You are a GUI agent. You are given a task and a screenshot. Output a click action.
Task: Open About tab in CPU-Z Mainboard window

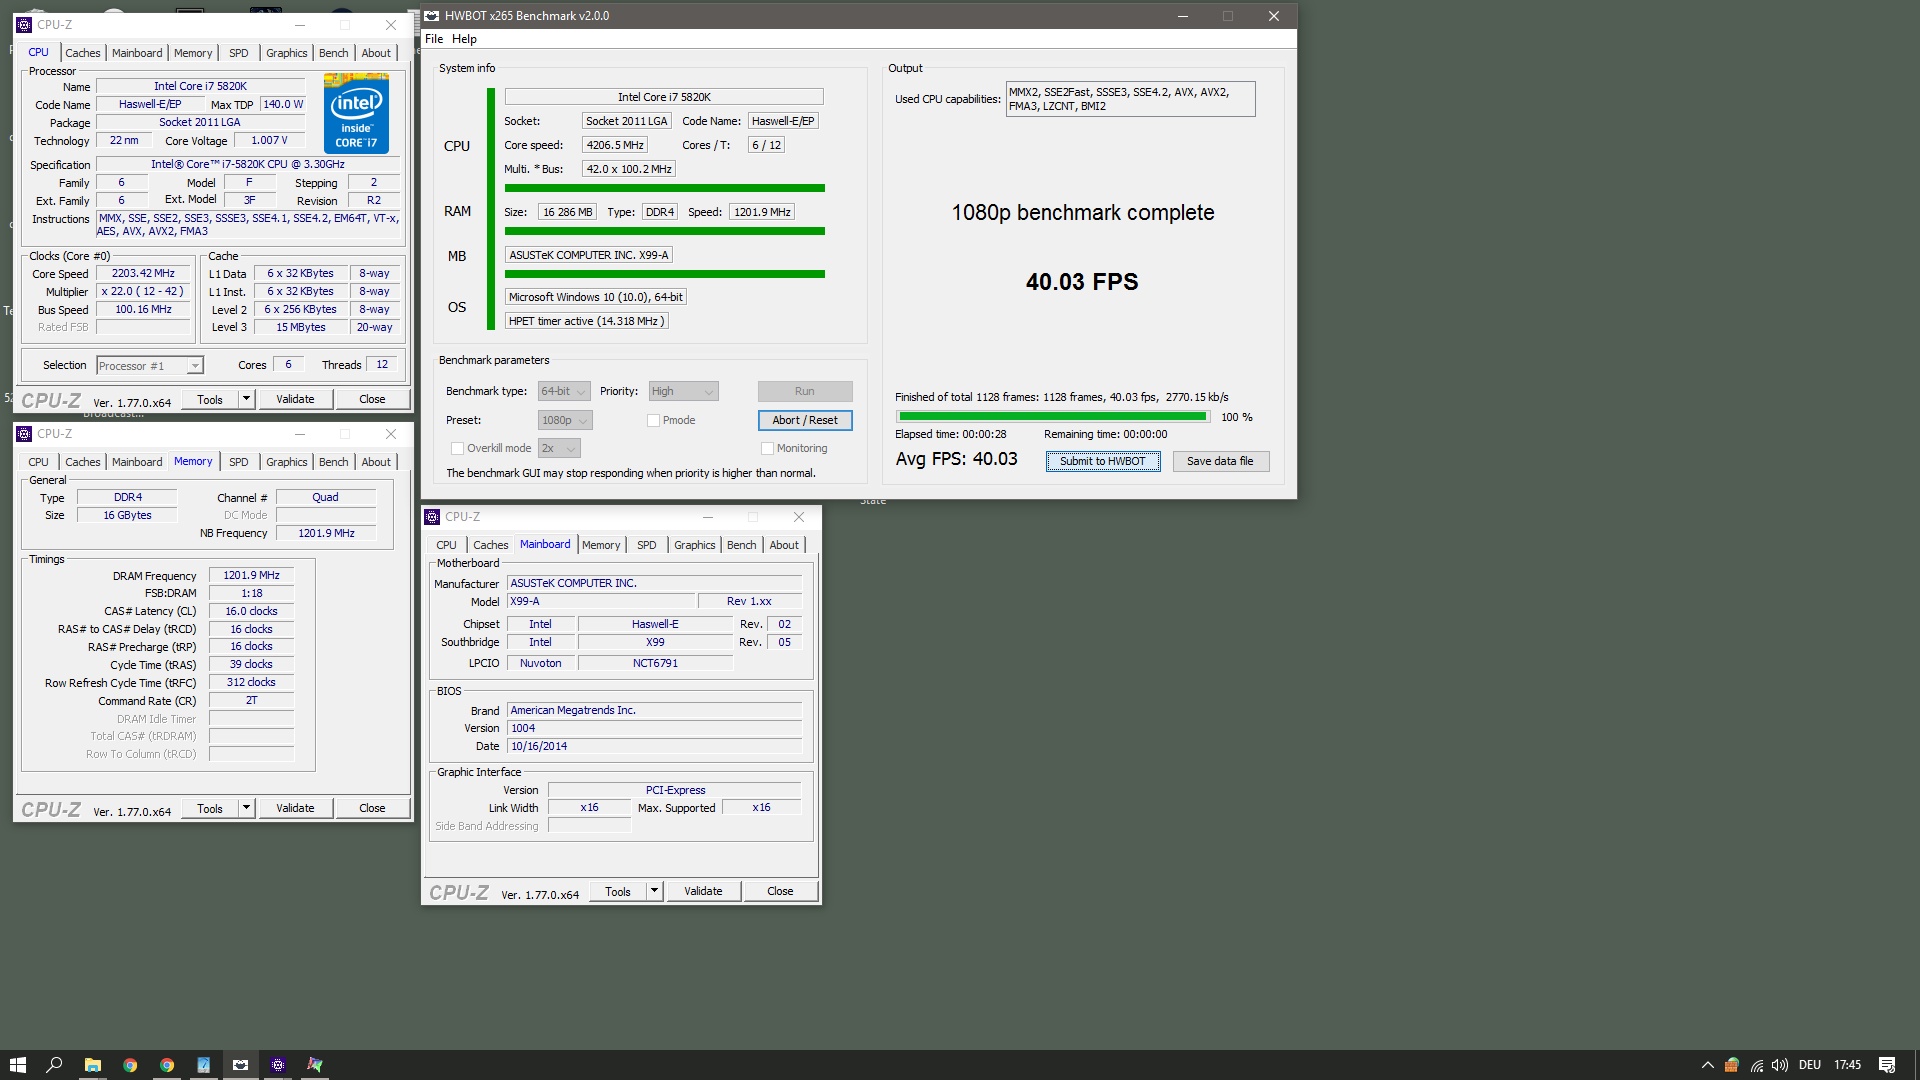(784, 545)
